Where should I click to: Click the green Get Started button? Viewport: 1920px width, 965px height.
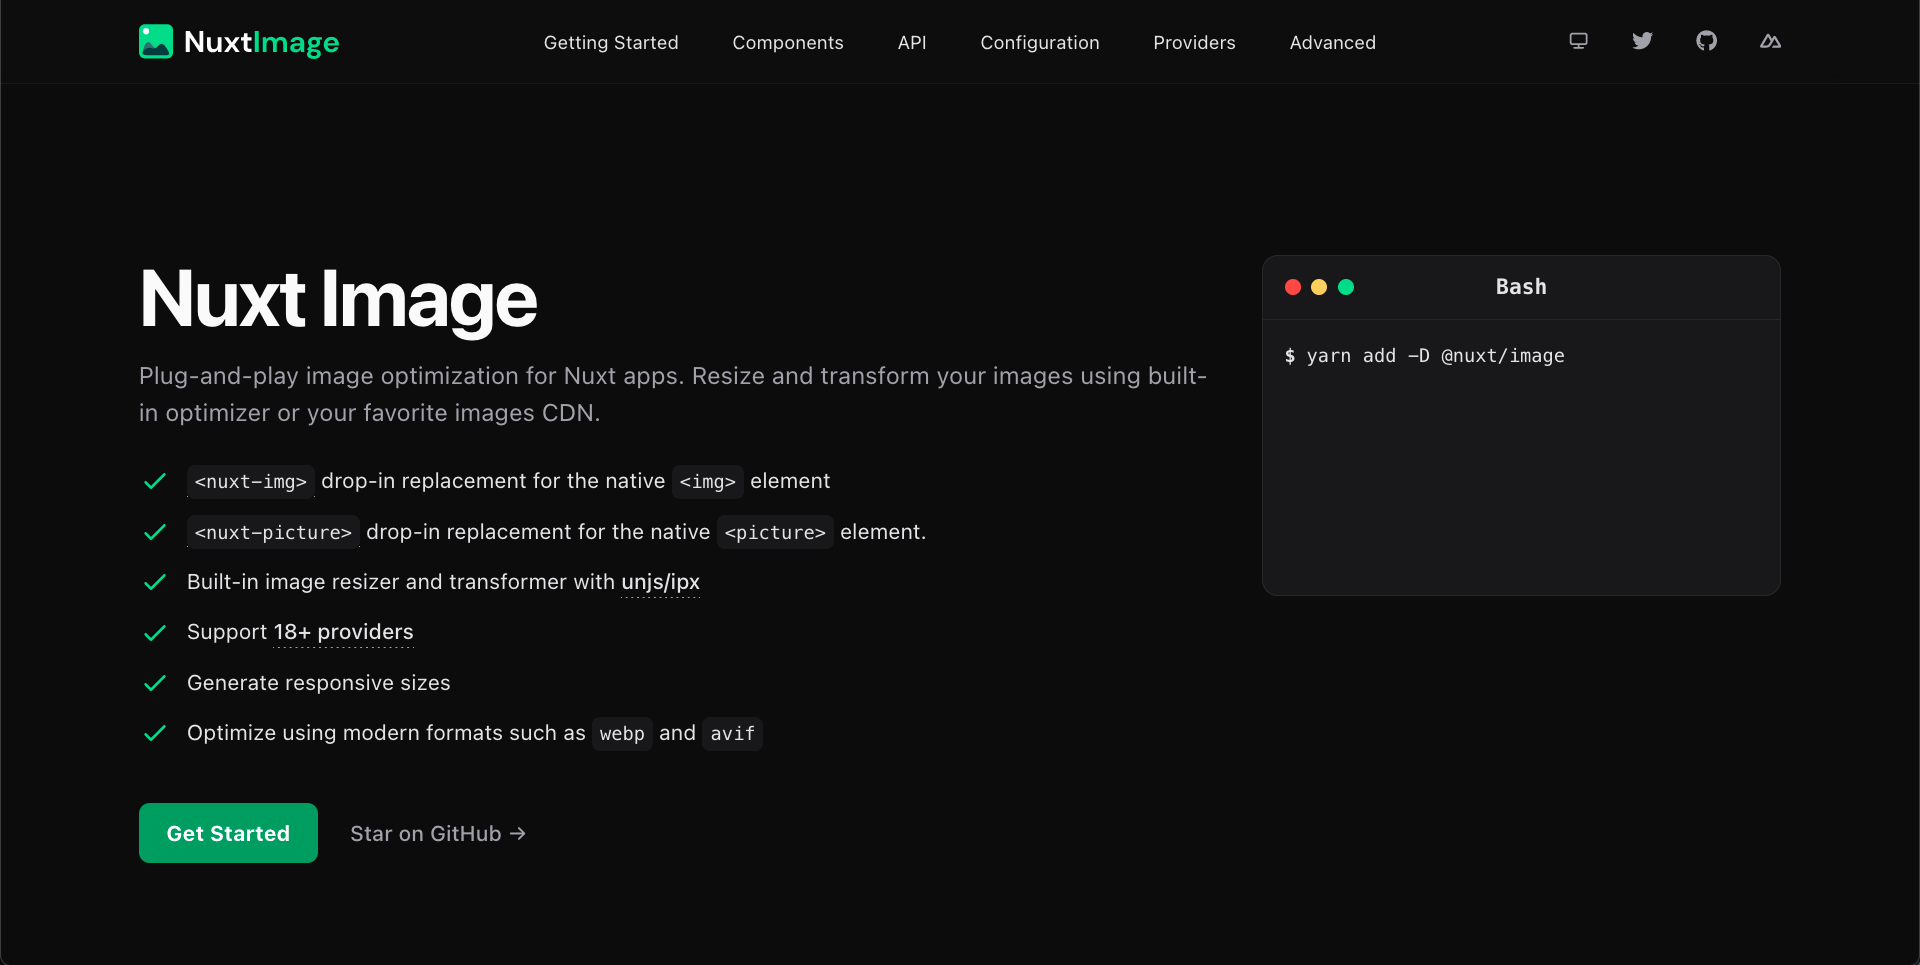point(228,833)
